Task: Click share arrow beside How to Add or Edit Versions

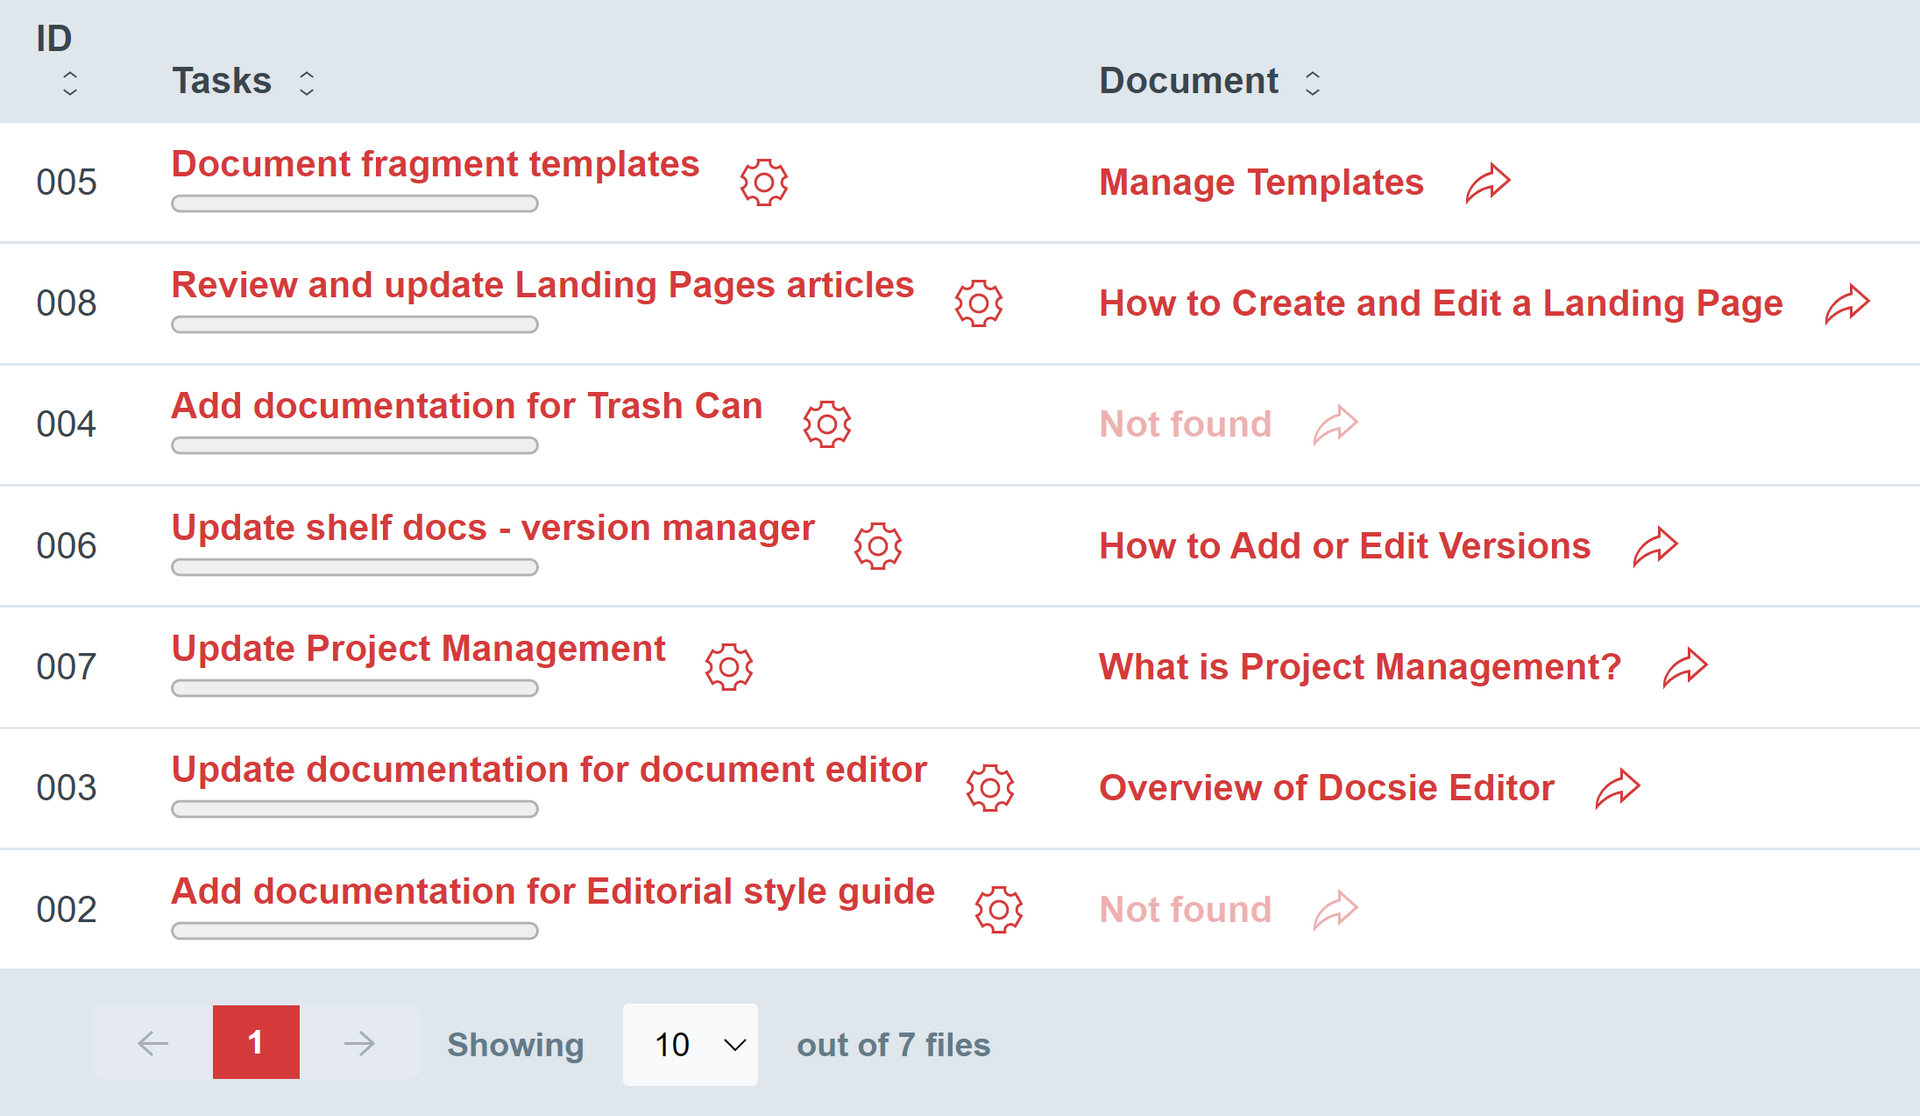Action: (1656, 546)
